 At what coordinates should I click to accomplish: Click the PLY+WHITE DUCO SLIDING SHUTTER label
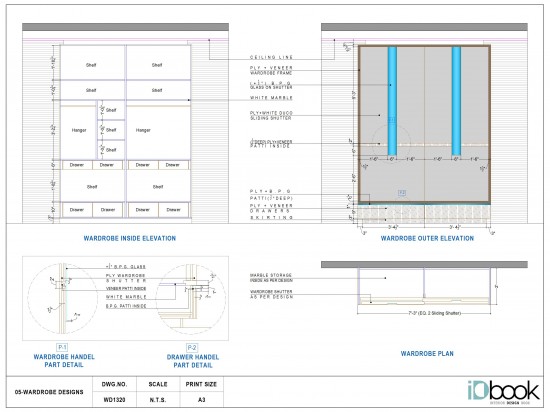coord(271,116)
